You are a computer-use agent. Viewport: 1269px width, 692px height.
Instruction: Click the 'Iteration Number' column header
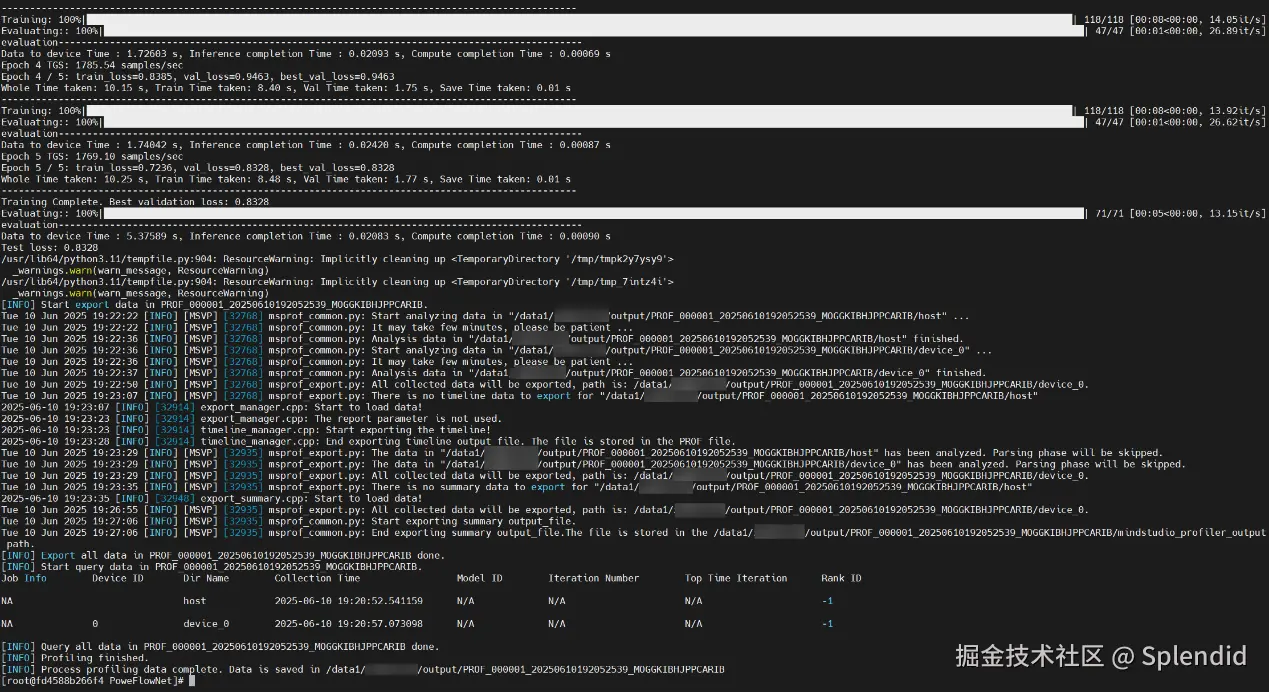[594, 578]
